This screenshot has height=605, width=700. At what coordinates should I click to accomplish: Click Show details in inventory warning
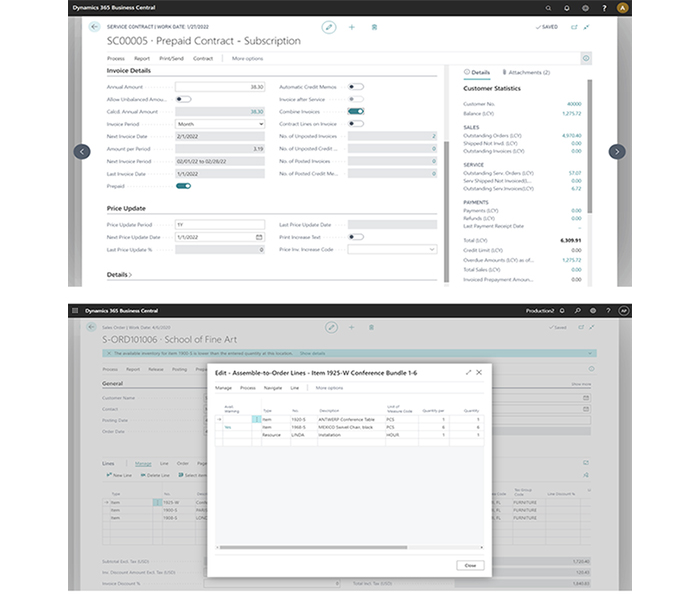pyautogui.click(x=312, y=353)
